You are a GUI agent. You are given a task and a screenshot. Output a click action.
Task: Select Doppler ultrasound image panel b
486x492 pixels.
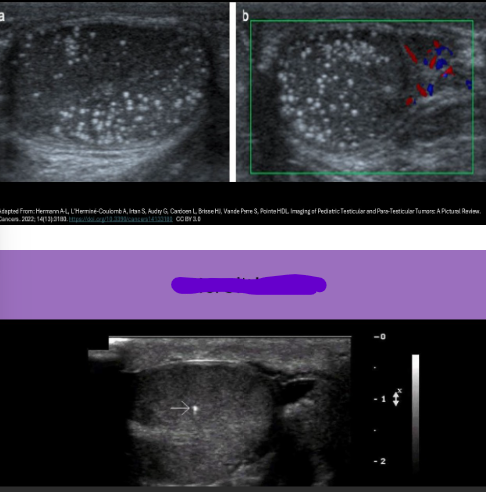[x=361, y=92]
